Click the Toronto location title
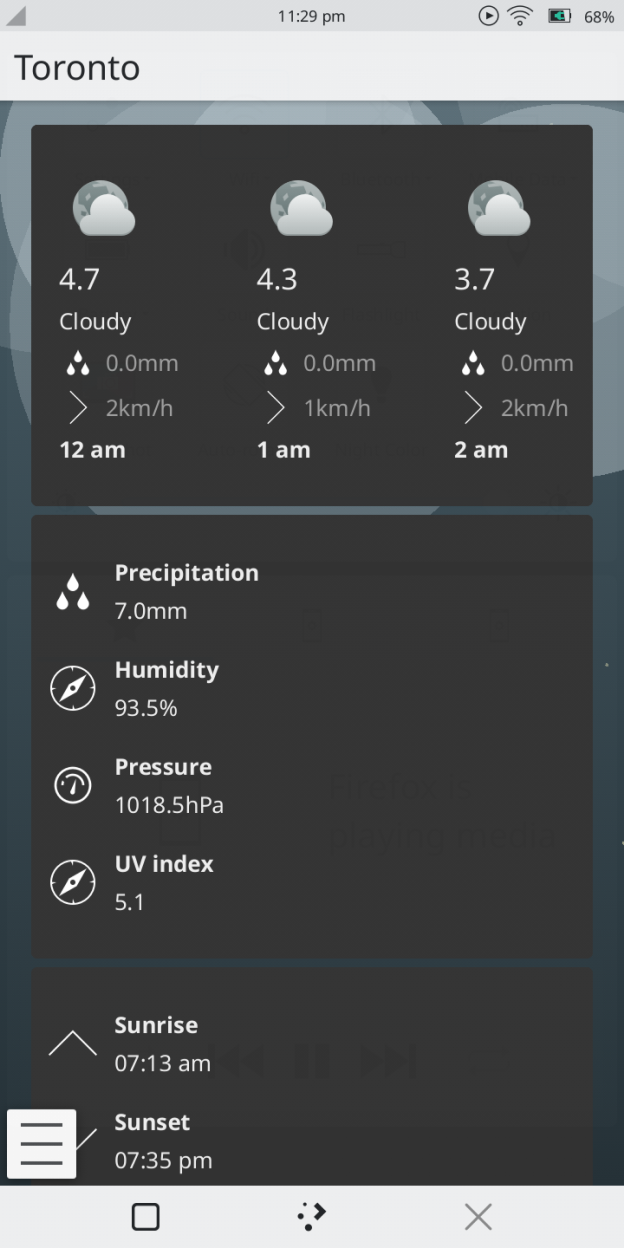 77,68
